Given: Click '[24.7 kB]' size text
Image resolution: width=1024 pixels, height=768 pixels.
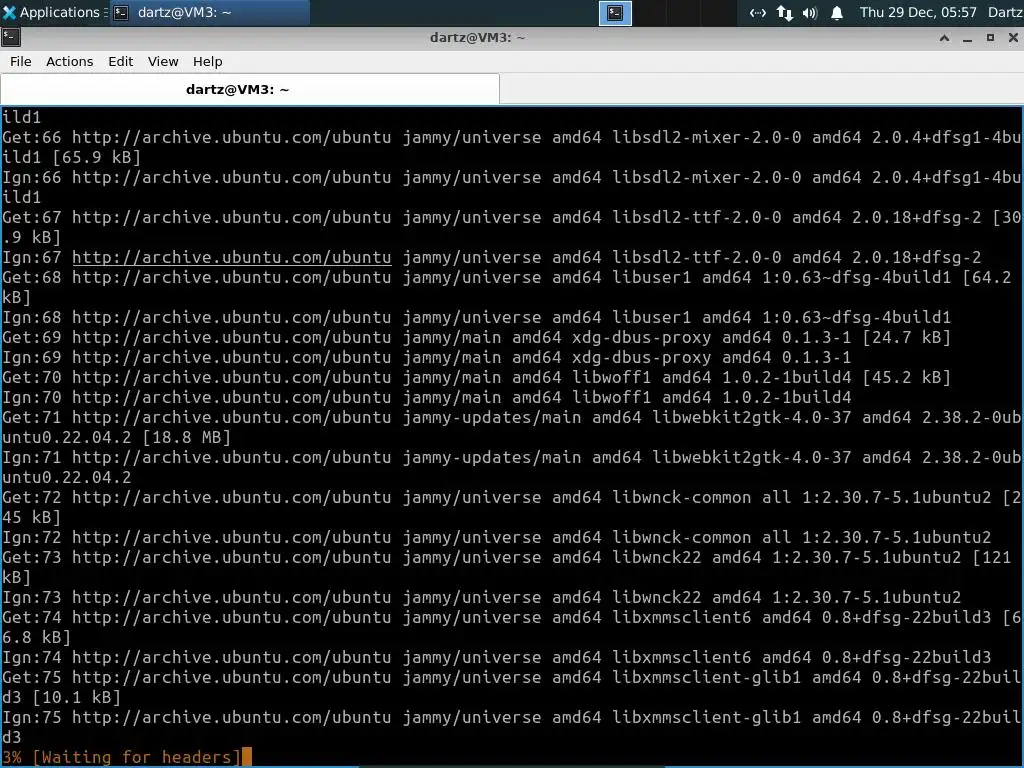Looking at the screenshot, I should click(906, 338).
